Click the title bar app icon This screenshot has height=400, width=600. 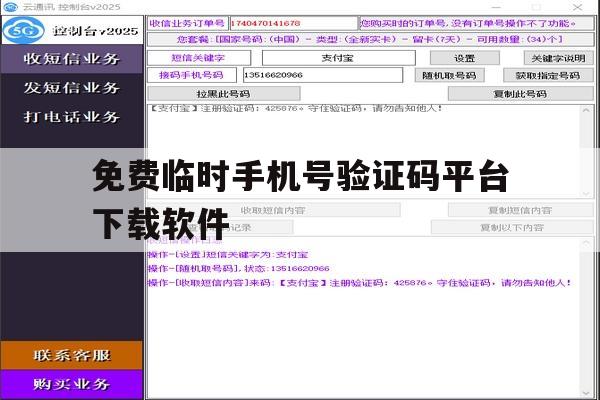pyautogui.click(x=10, y=7)
